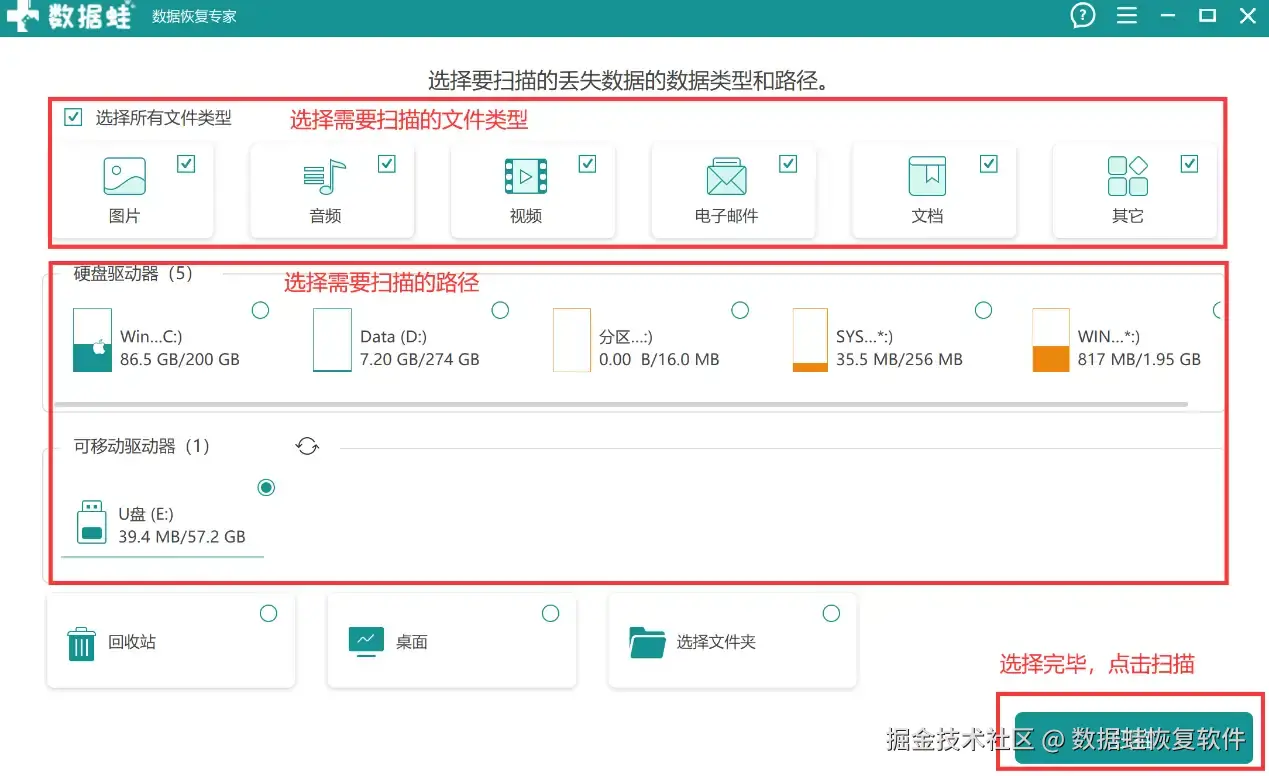1269x776 pixels.
Task: Select the Win C: drive radio button
Action: point(260,310)
